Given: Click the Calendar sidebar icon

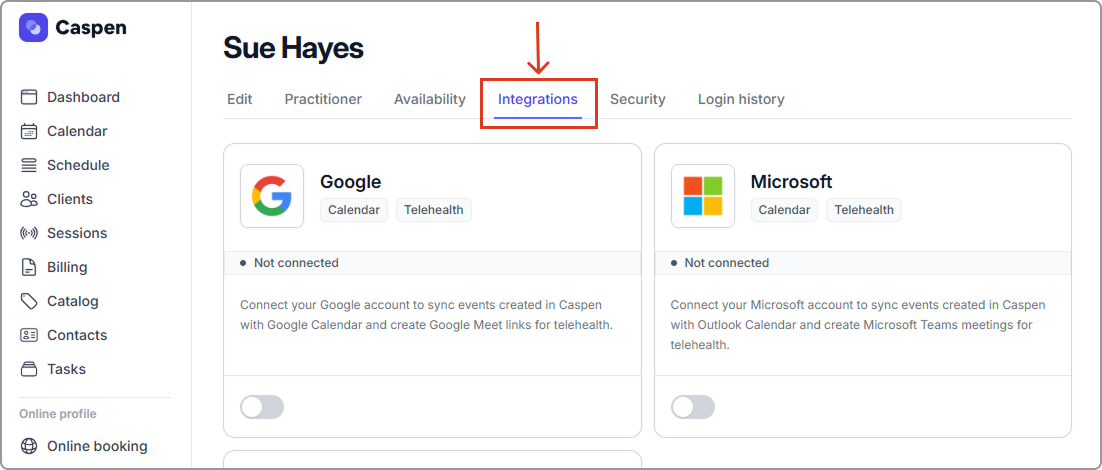Looking at the screenshot, I should point(29,131).
